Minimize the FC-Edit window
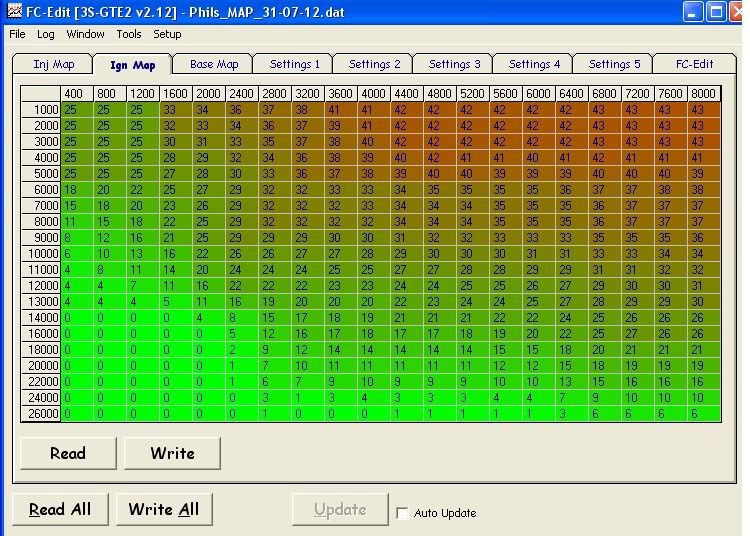Screen dimensions: 750x536 [693, 12]
